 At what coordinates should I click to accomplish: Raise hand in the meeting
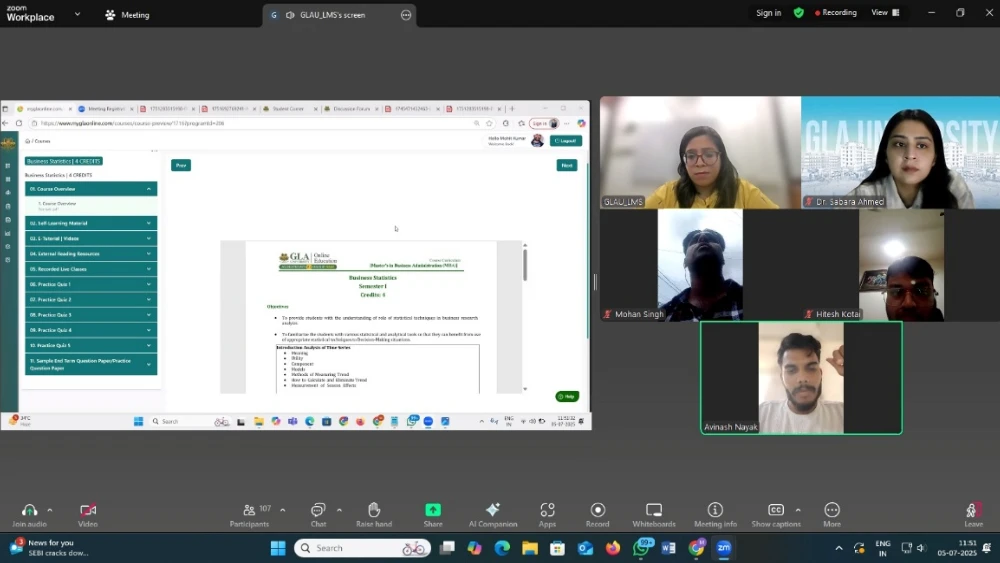(374, 510)
